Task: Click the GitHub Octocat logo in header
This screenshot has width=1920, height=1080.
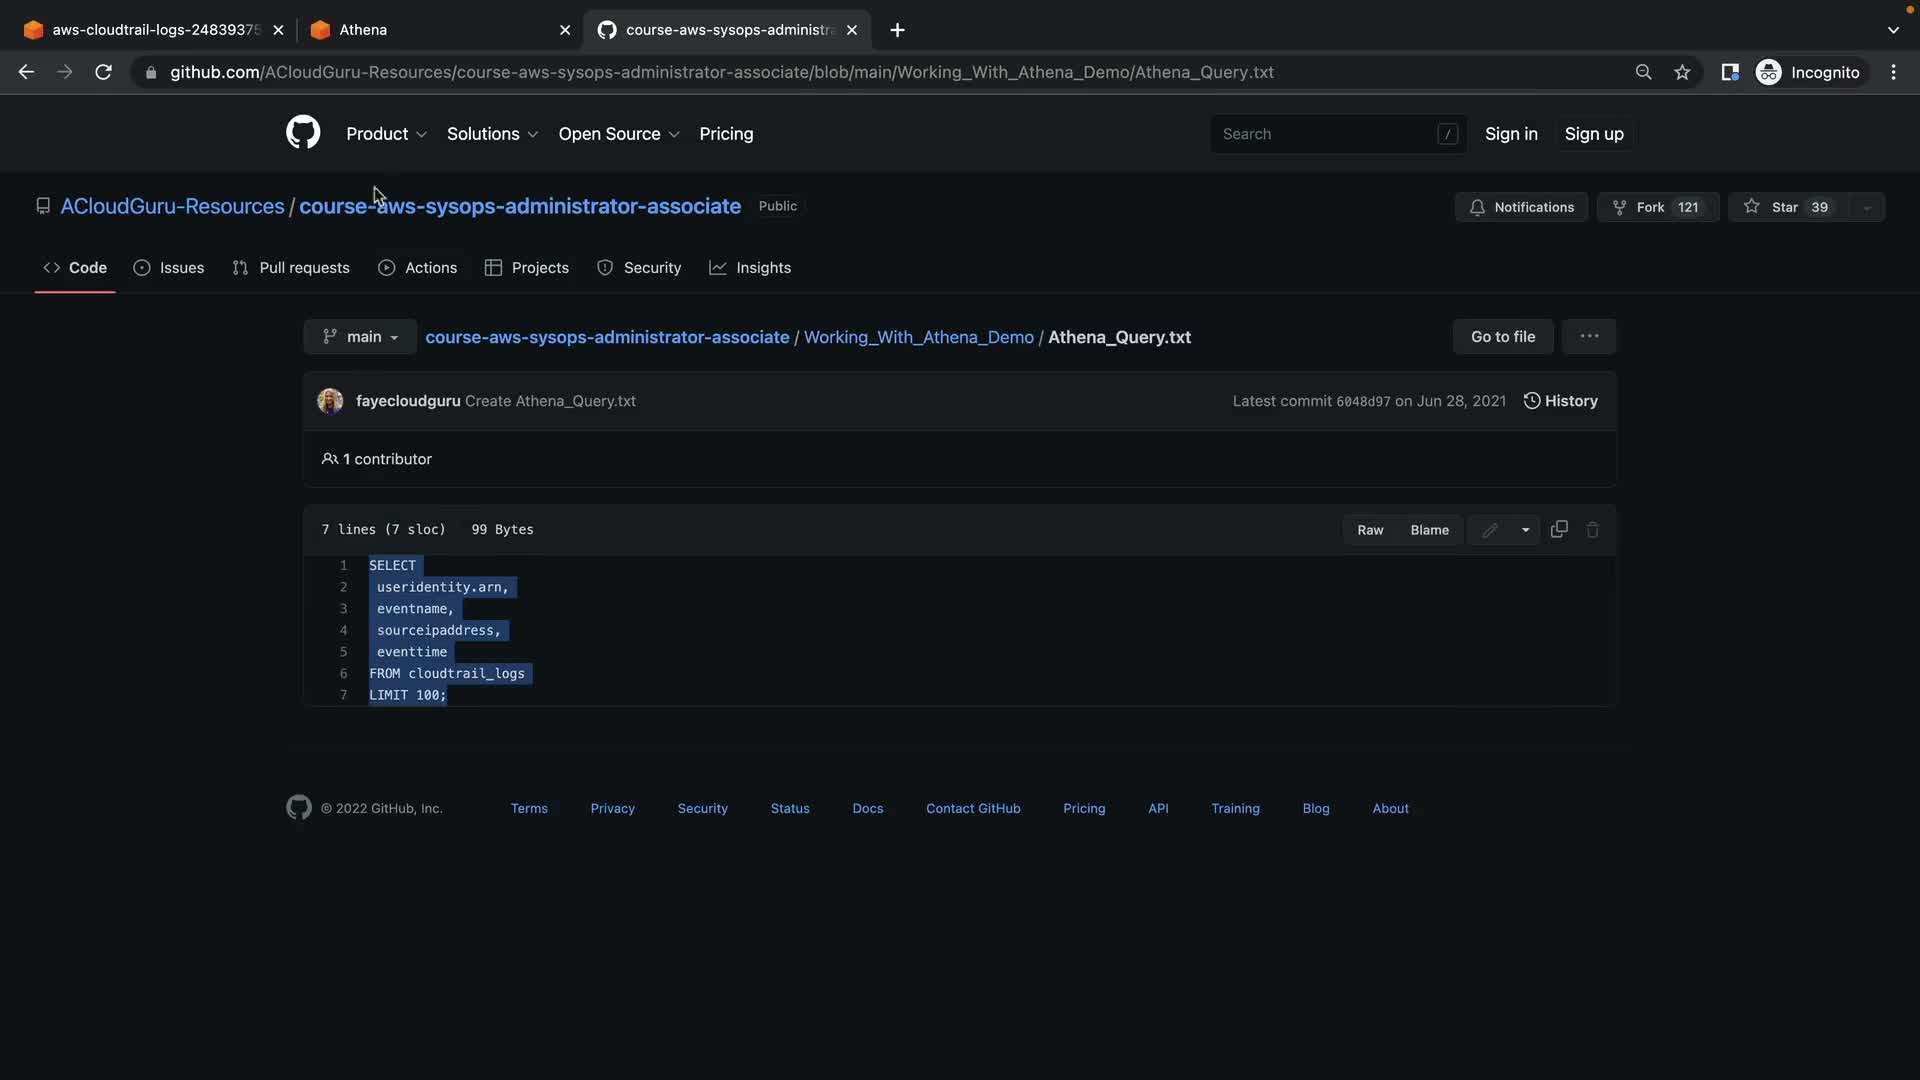Action: click(x=303, y=132)
